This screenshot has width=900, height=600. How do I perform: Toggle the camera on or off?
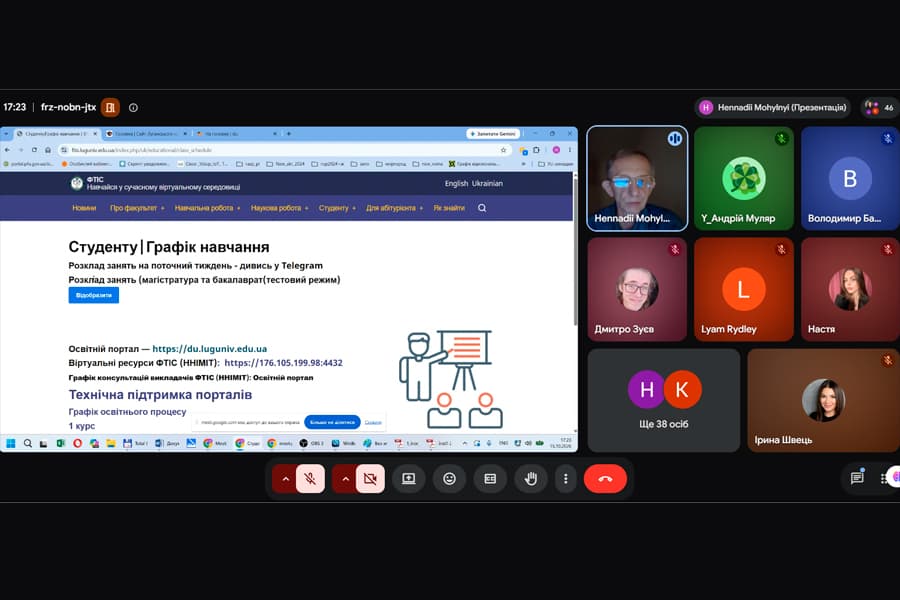coord(370,478)
